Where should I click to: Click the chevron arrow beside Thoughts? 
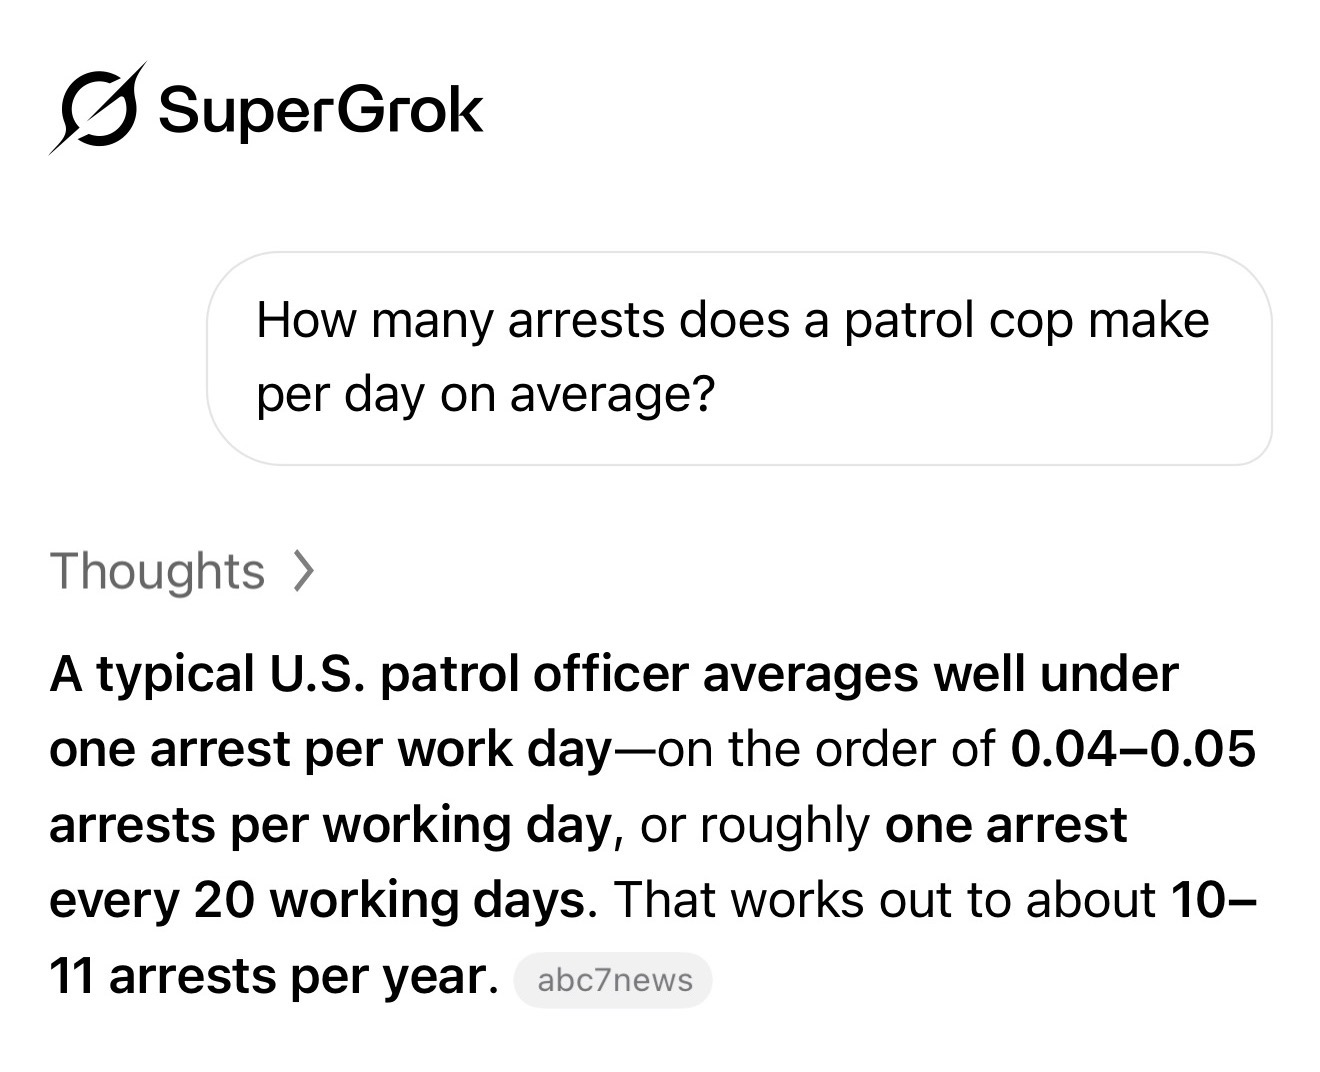click(x=304, y=572)
